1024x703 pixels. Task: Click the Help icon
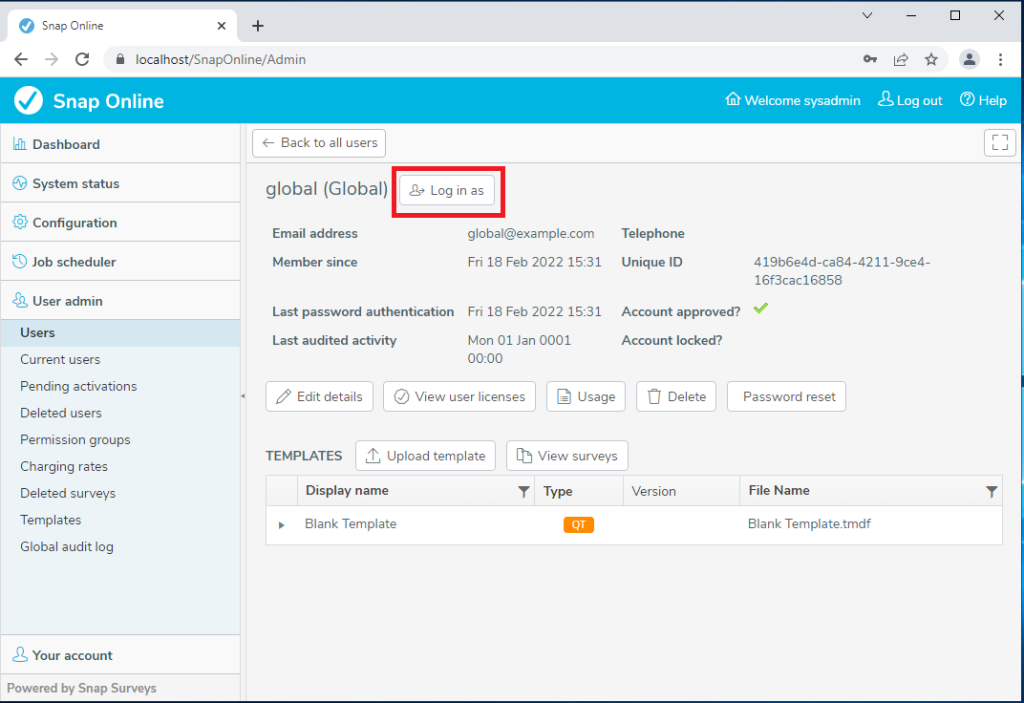coord(965,100)
